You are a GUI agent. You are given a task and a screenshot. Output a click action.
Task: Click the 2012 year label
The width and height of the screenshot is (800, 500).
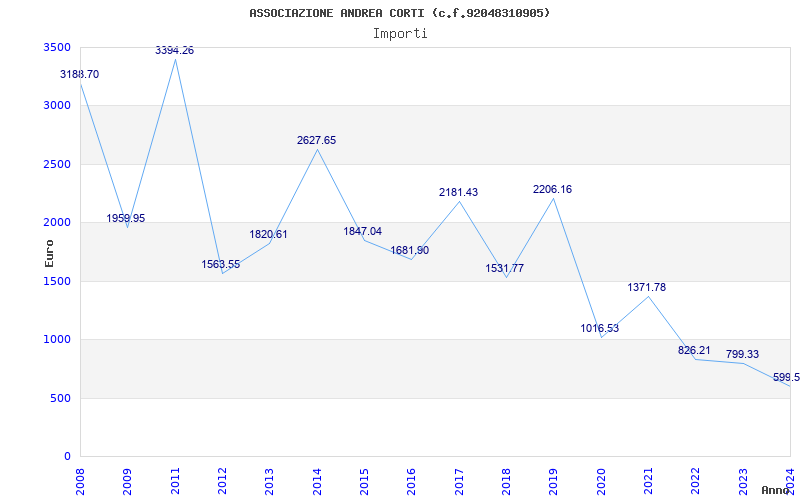click(x=222, y=481)
